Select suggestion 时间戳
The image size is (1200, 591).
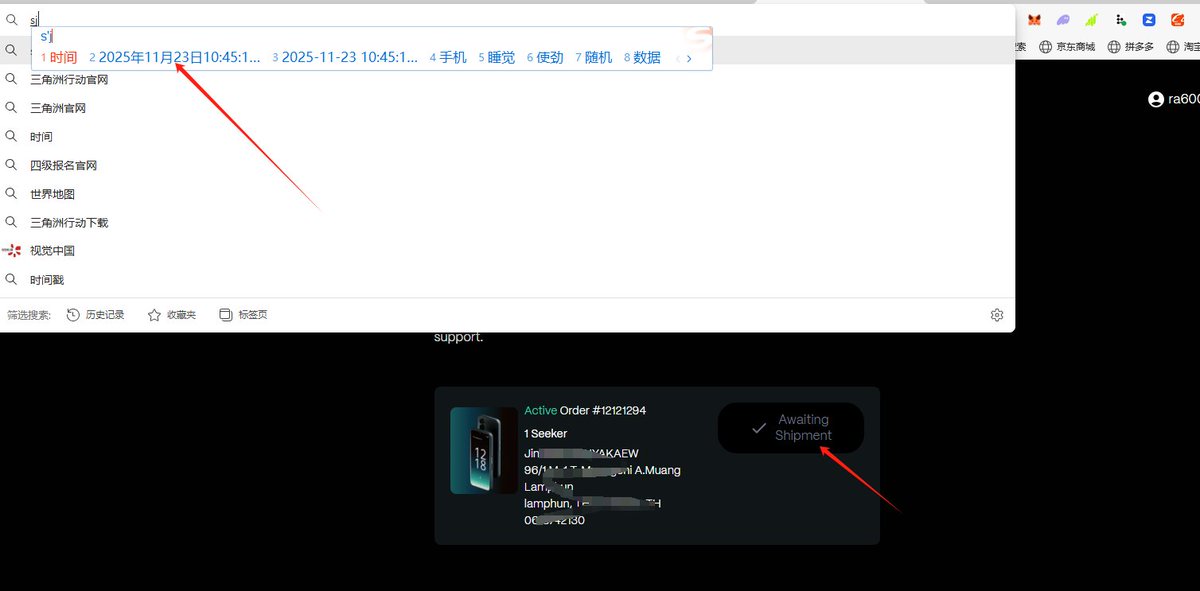[x=507, y=280]
